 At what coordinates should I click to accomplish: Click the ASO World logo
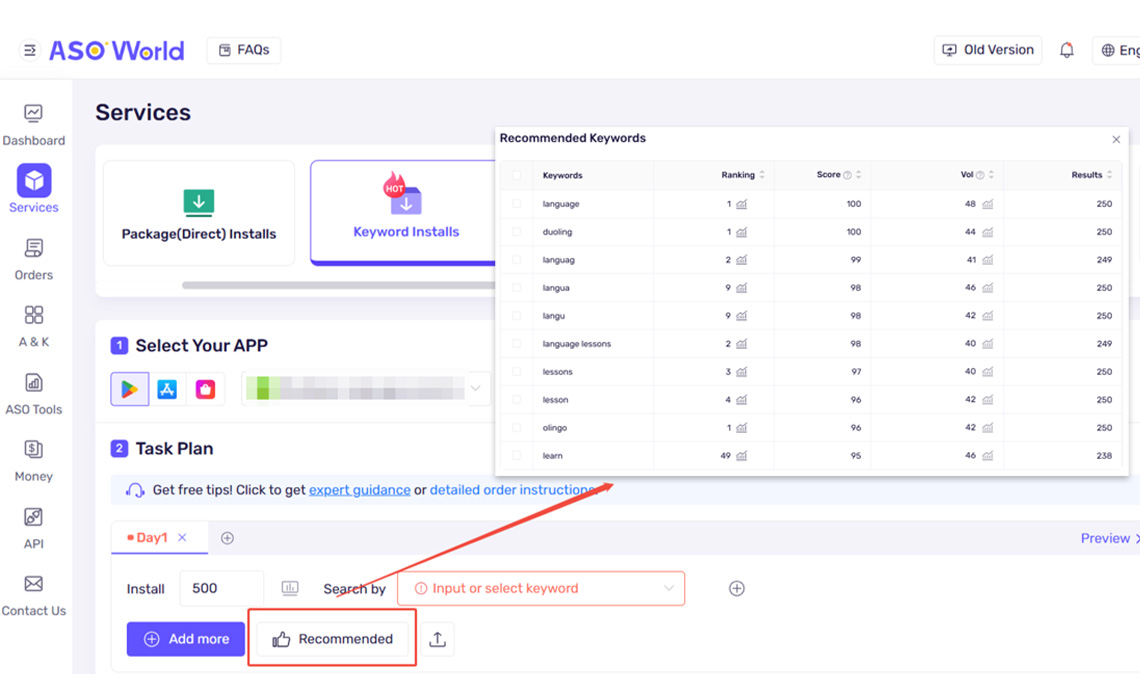click(x=116, y=50)
